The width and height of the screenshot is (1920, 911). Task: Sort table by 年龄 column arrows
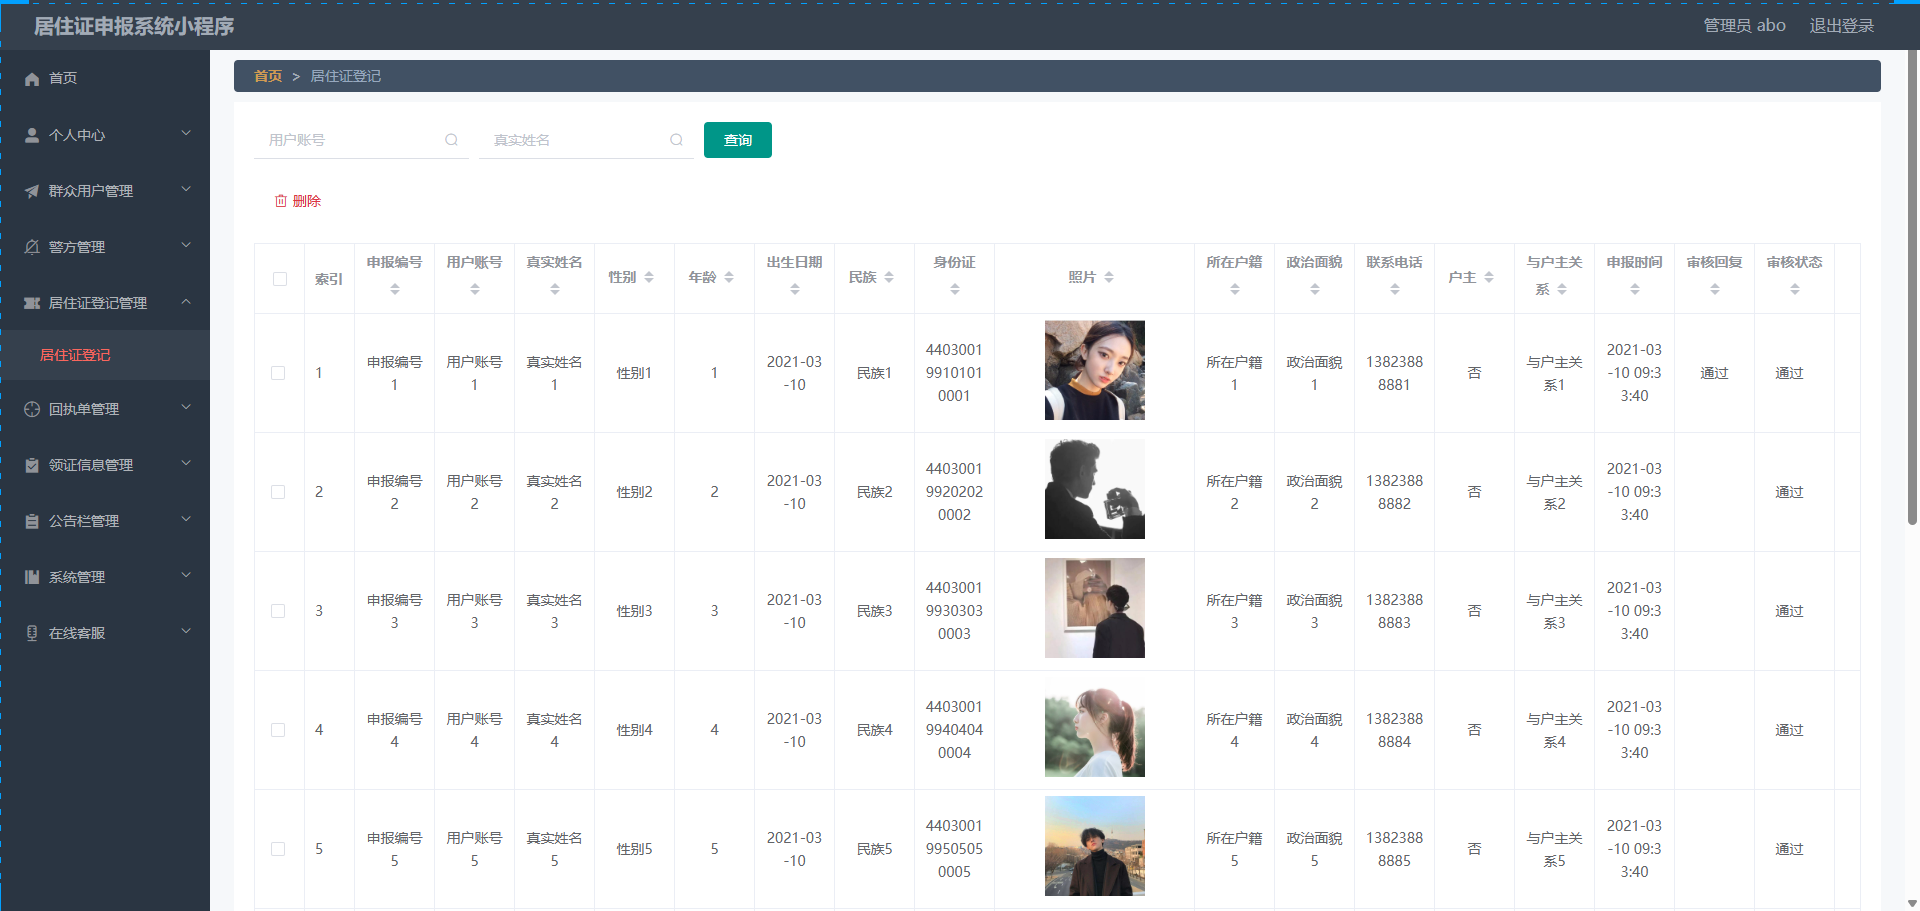729,277
